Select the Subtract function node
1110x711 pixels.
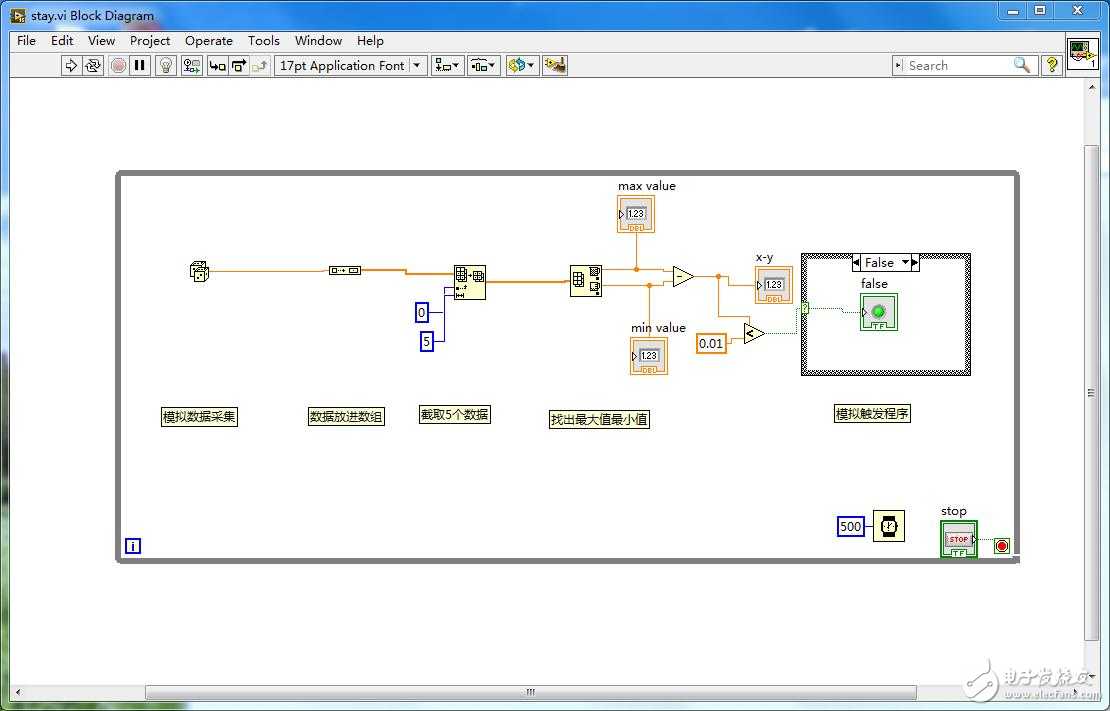pos(682,276)
